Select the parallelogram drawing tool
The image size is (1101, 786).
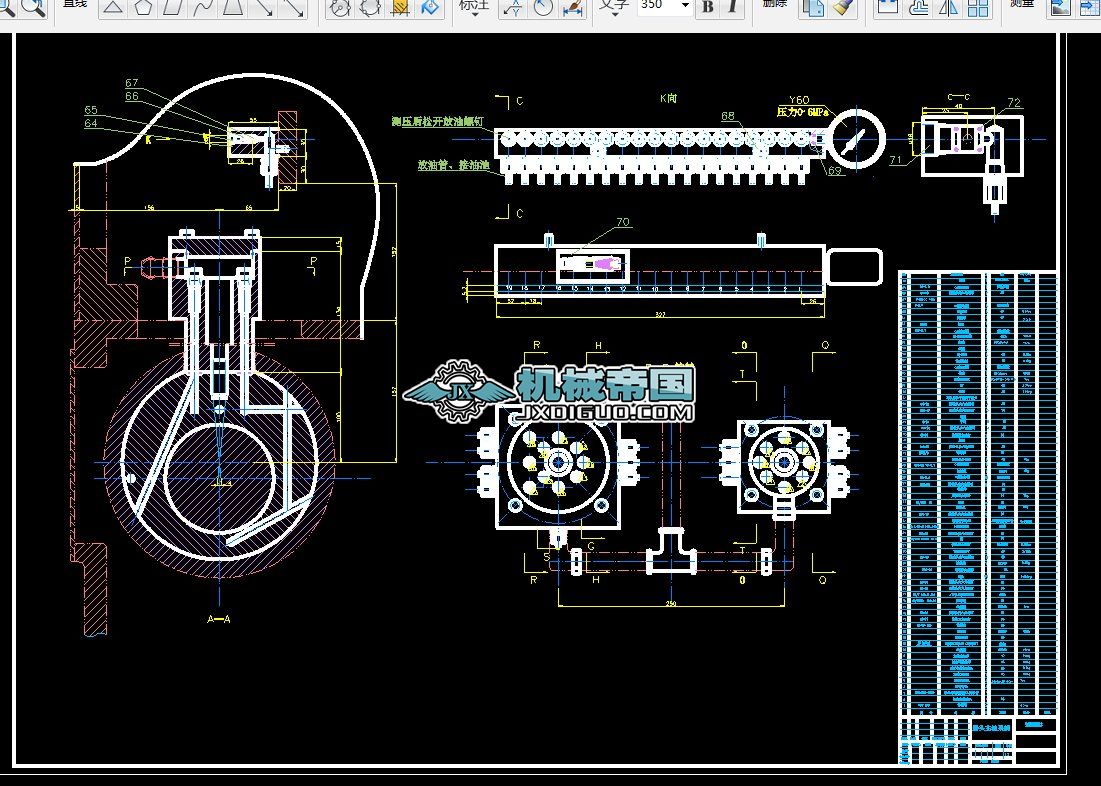tap(173, 7)
